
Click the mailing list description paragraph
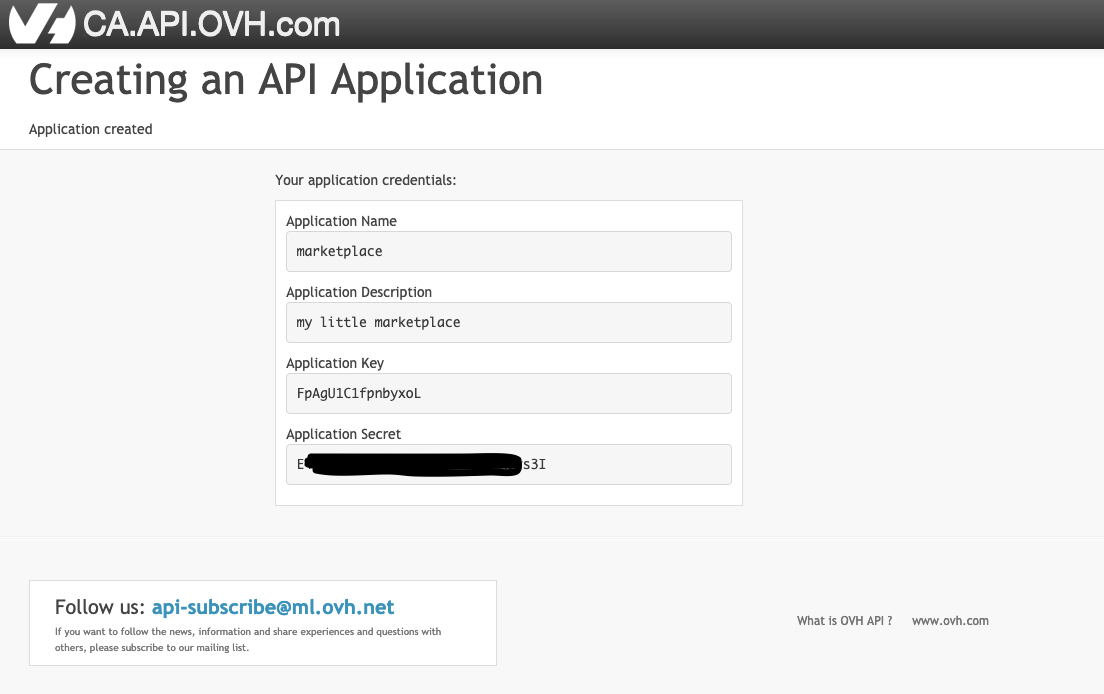248,639
